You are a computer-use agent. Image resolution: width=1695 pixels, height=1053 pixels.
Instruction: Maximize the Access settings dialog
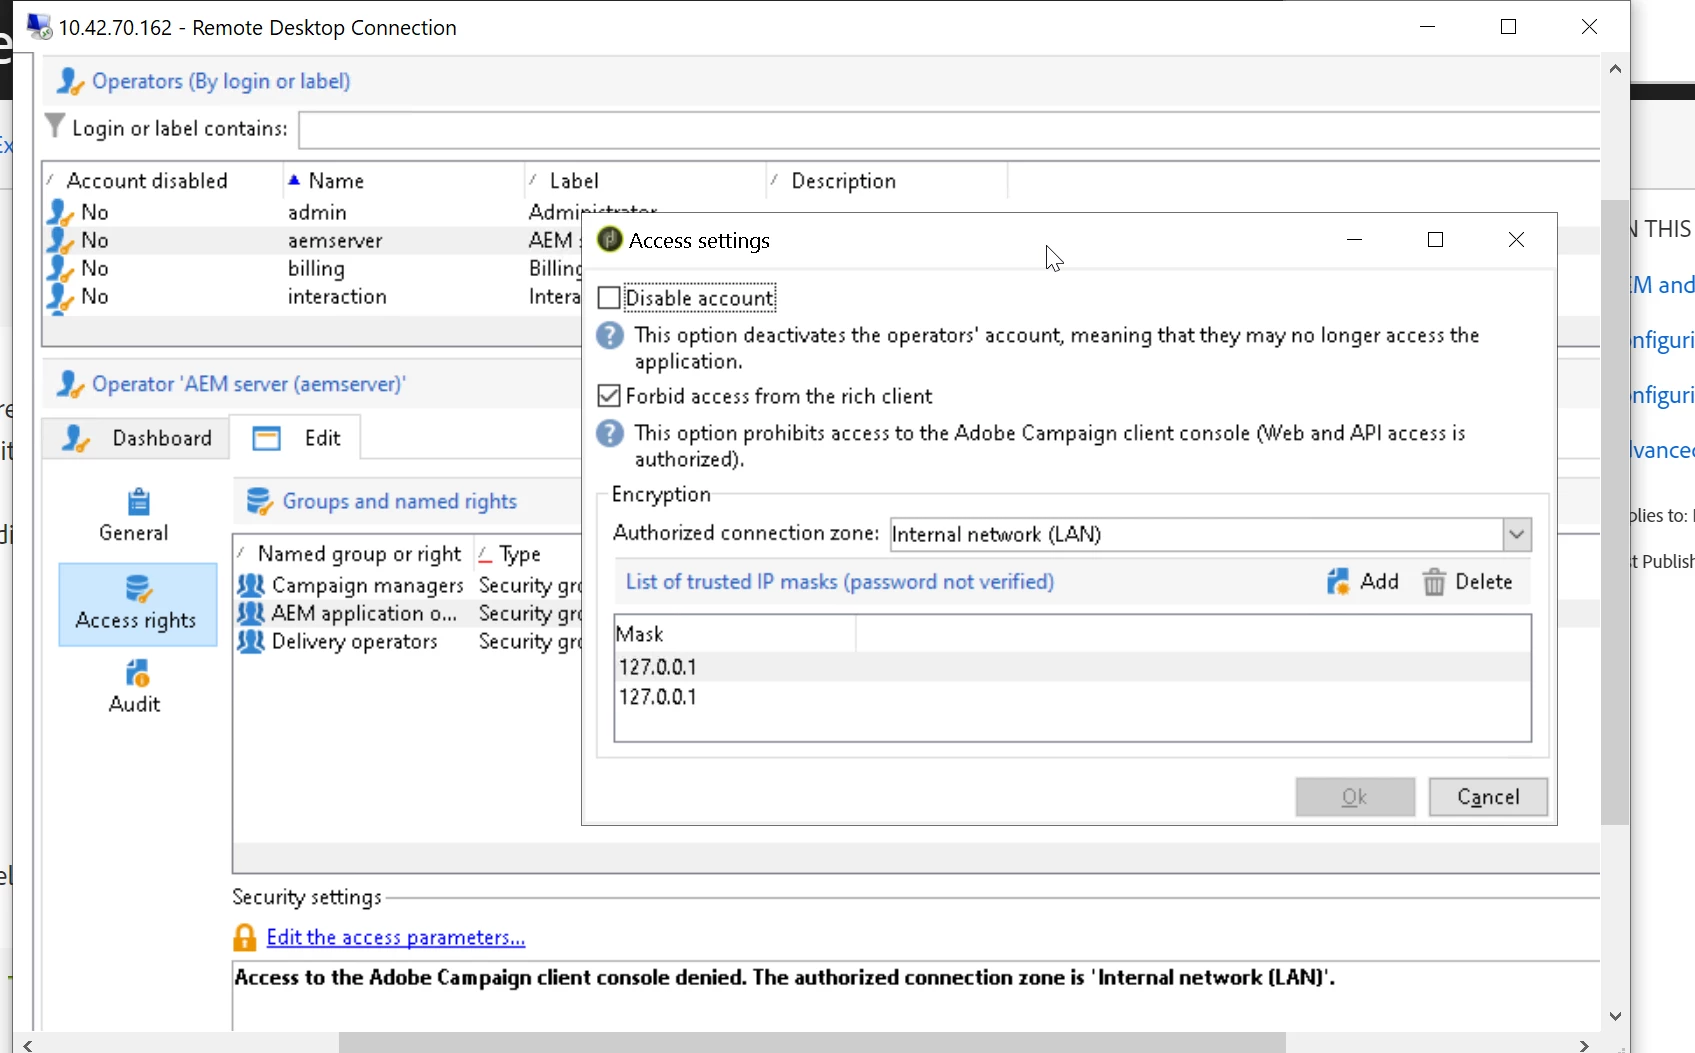point(1435,240)
